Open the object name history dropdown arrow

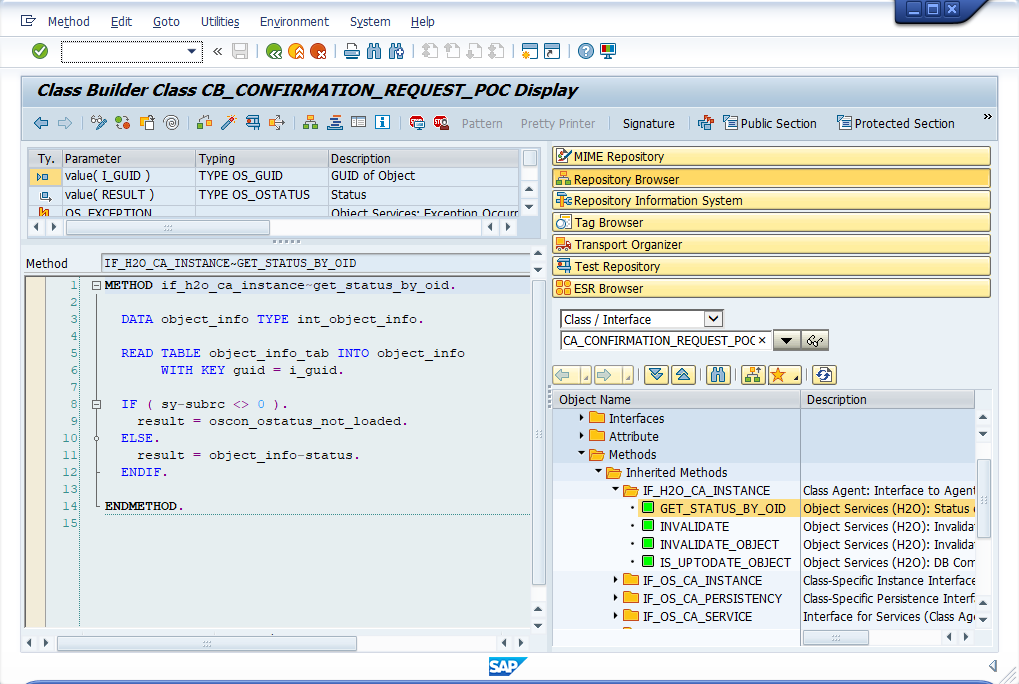coord(786,340)
